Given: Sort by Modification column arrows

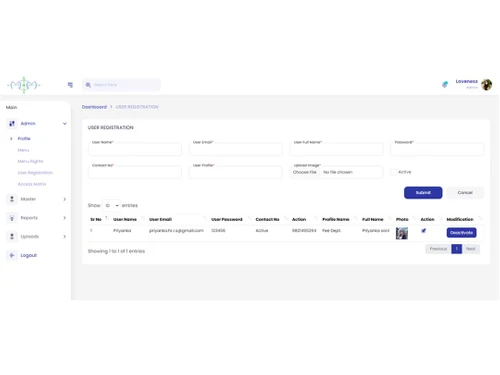Looking at the screenshot, I should click(x=480, y=218).
